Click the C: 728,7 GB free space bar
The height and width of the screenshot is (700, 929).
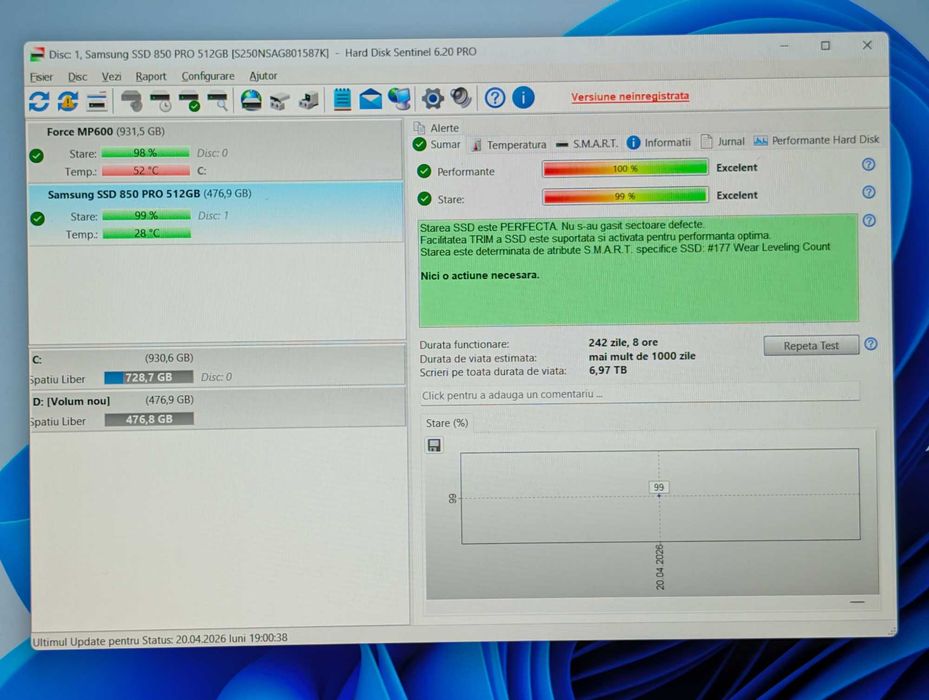coord(149,377)
